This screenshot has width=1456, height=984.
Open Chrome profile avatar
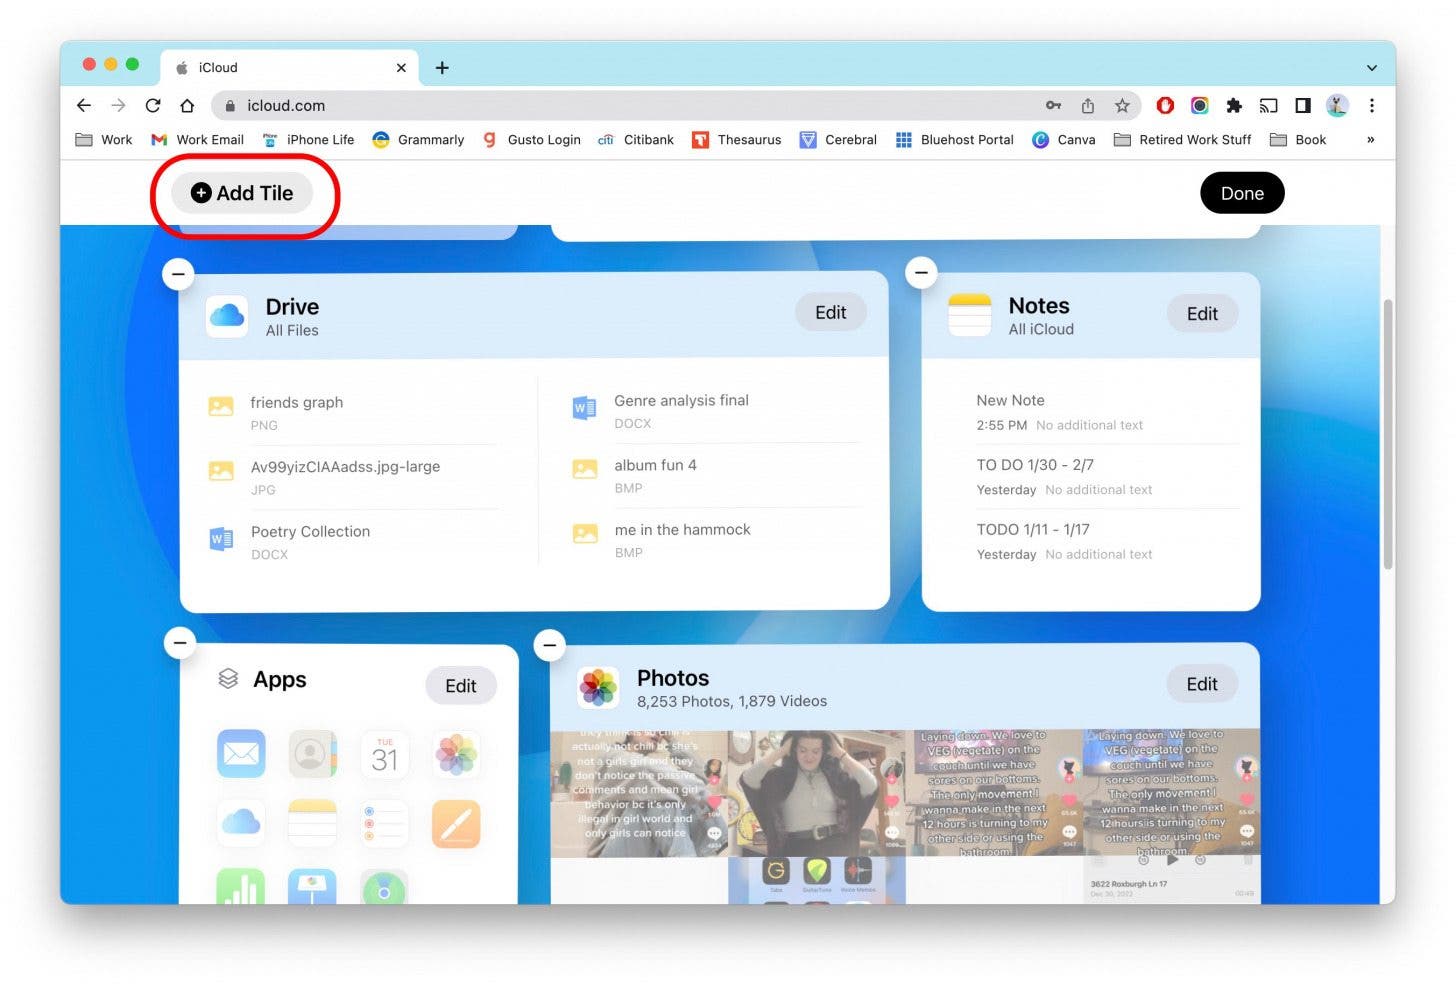(1337, 105)
